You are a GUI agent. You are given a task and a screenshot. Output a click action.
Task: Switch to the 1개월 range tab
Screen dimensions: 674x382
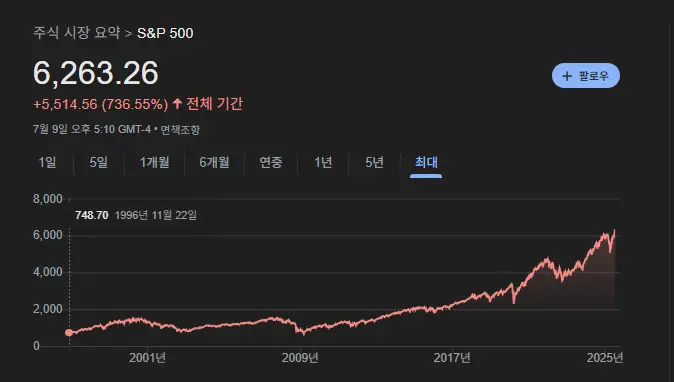coord(154,162)
